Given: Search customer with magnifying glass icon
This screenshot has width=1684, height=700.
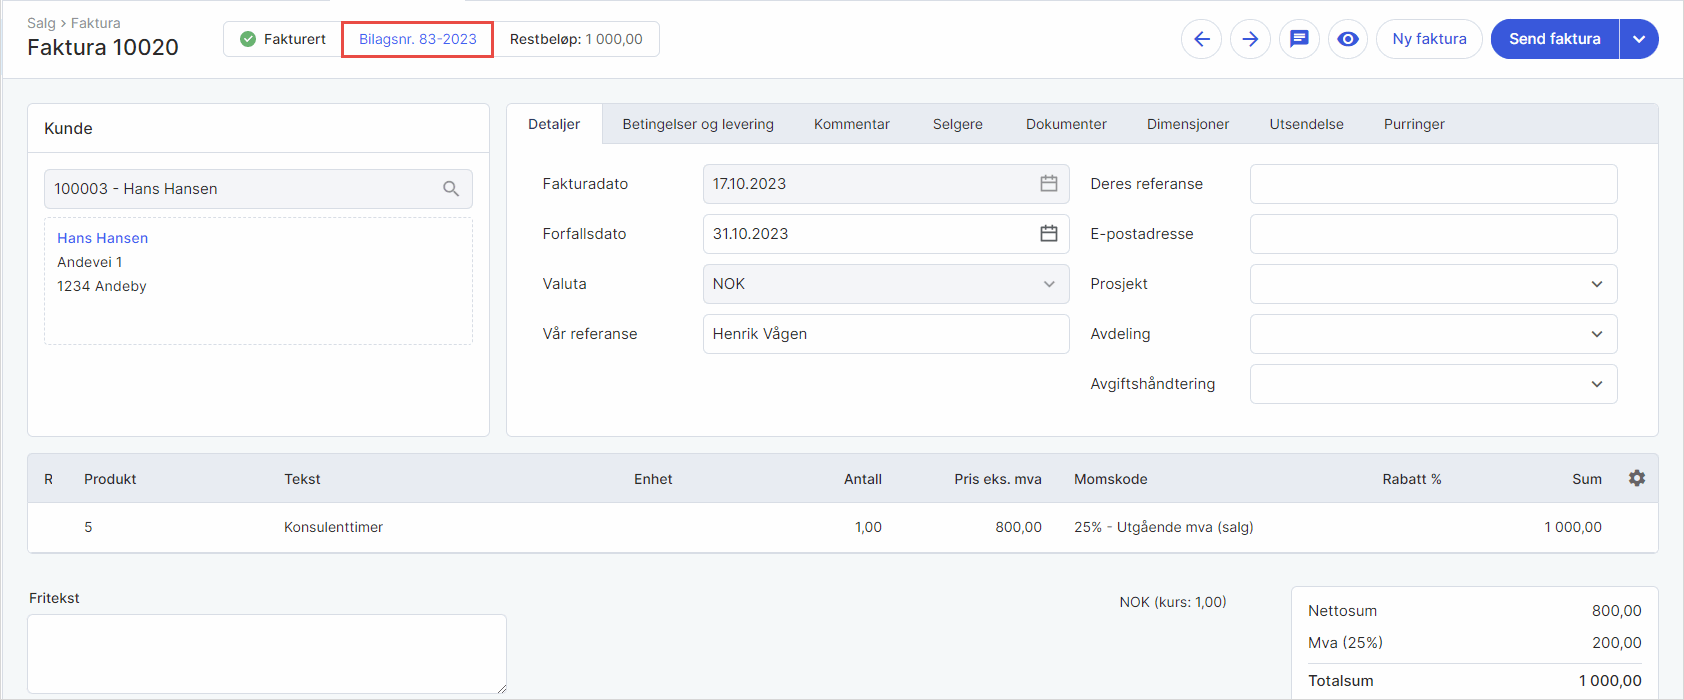Looking at the screenshot, I should click(x=451, y=189).
